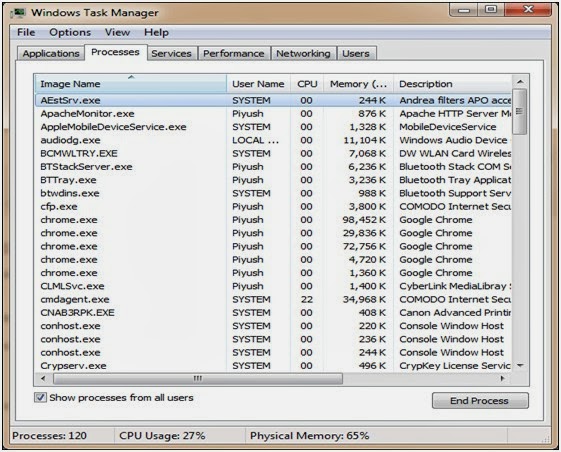The width and height of the screenshot is (561, 452).
Task: Select the BCMWLTRY.EXE process
Action: [x=274, y=153]
